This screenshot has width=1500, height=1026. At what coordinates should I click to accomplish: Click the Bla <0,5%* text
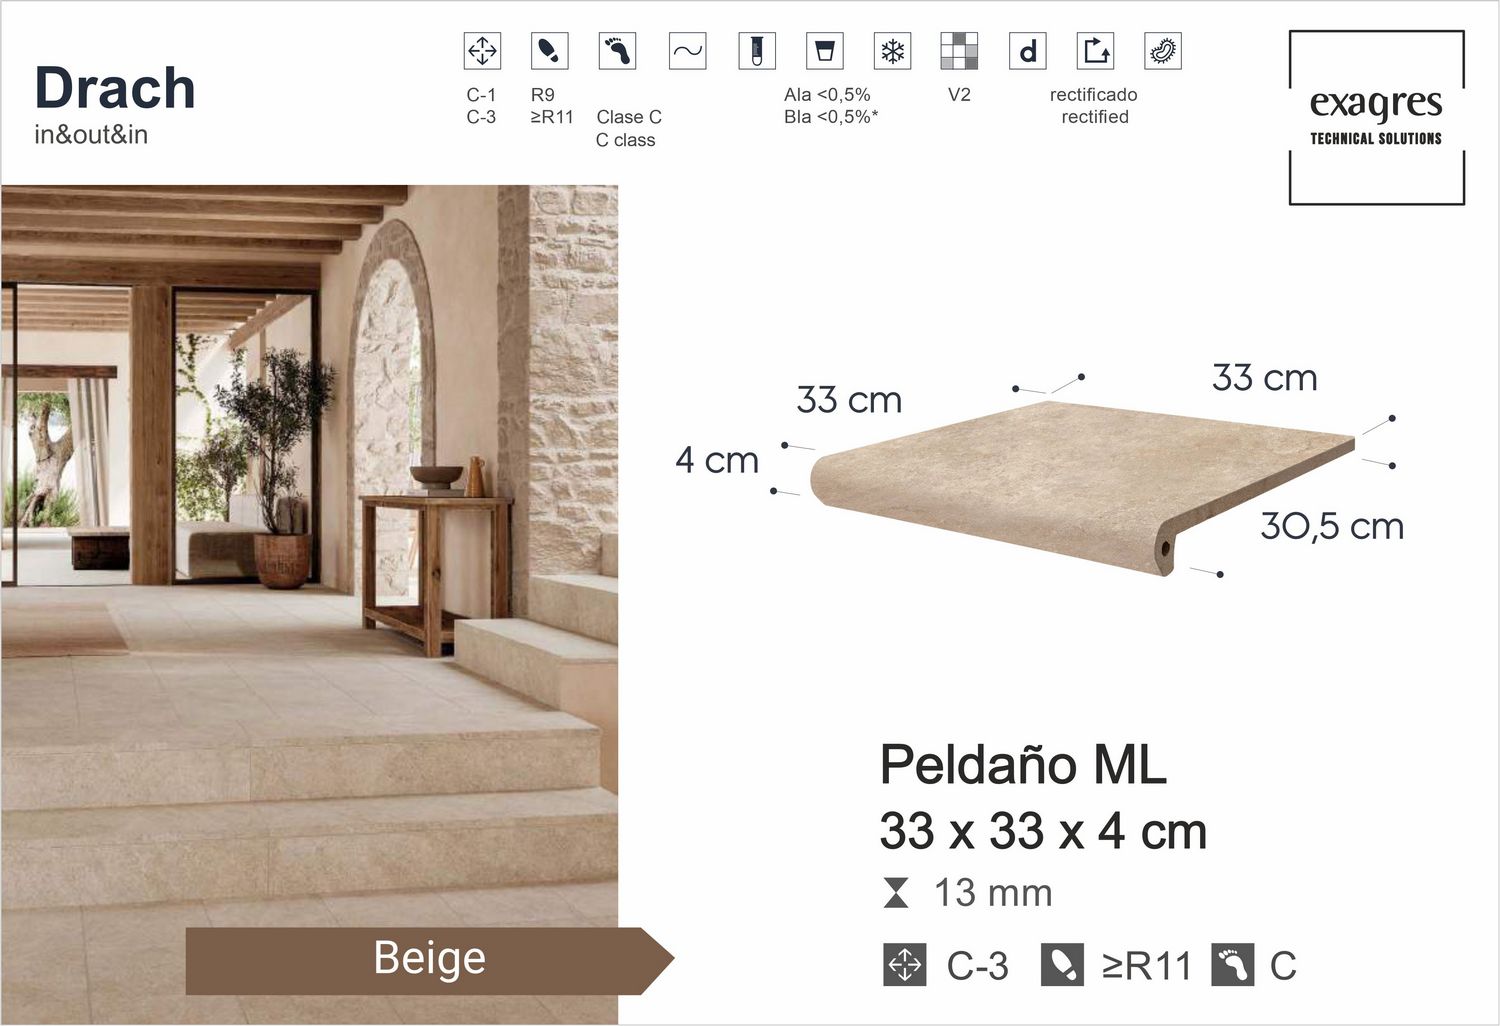(x=831, y=117)
